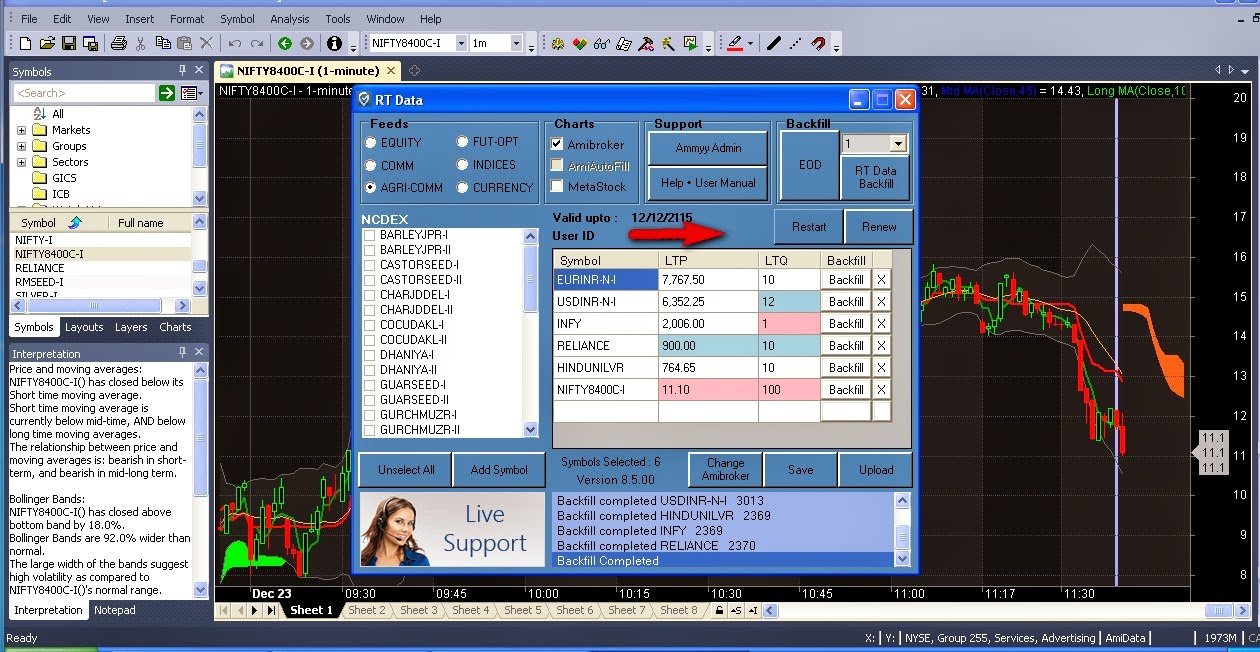1260x652 pixels.
Task: Click the Print toolbar icon
Action: click(118, 44)
